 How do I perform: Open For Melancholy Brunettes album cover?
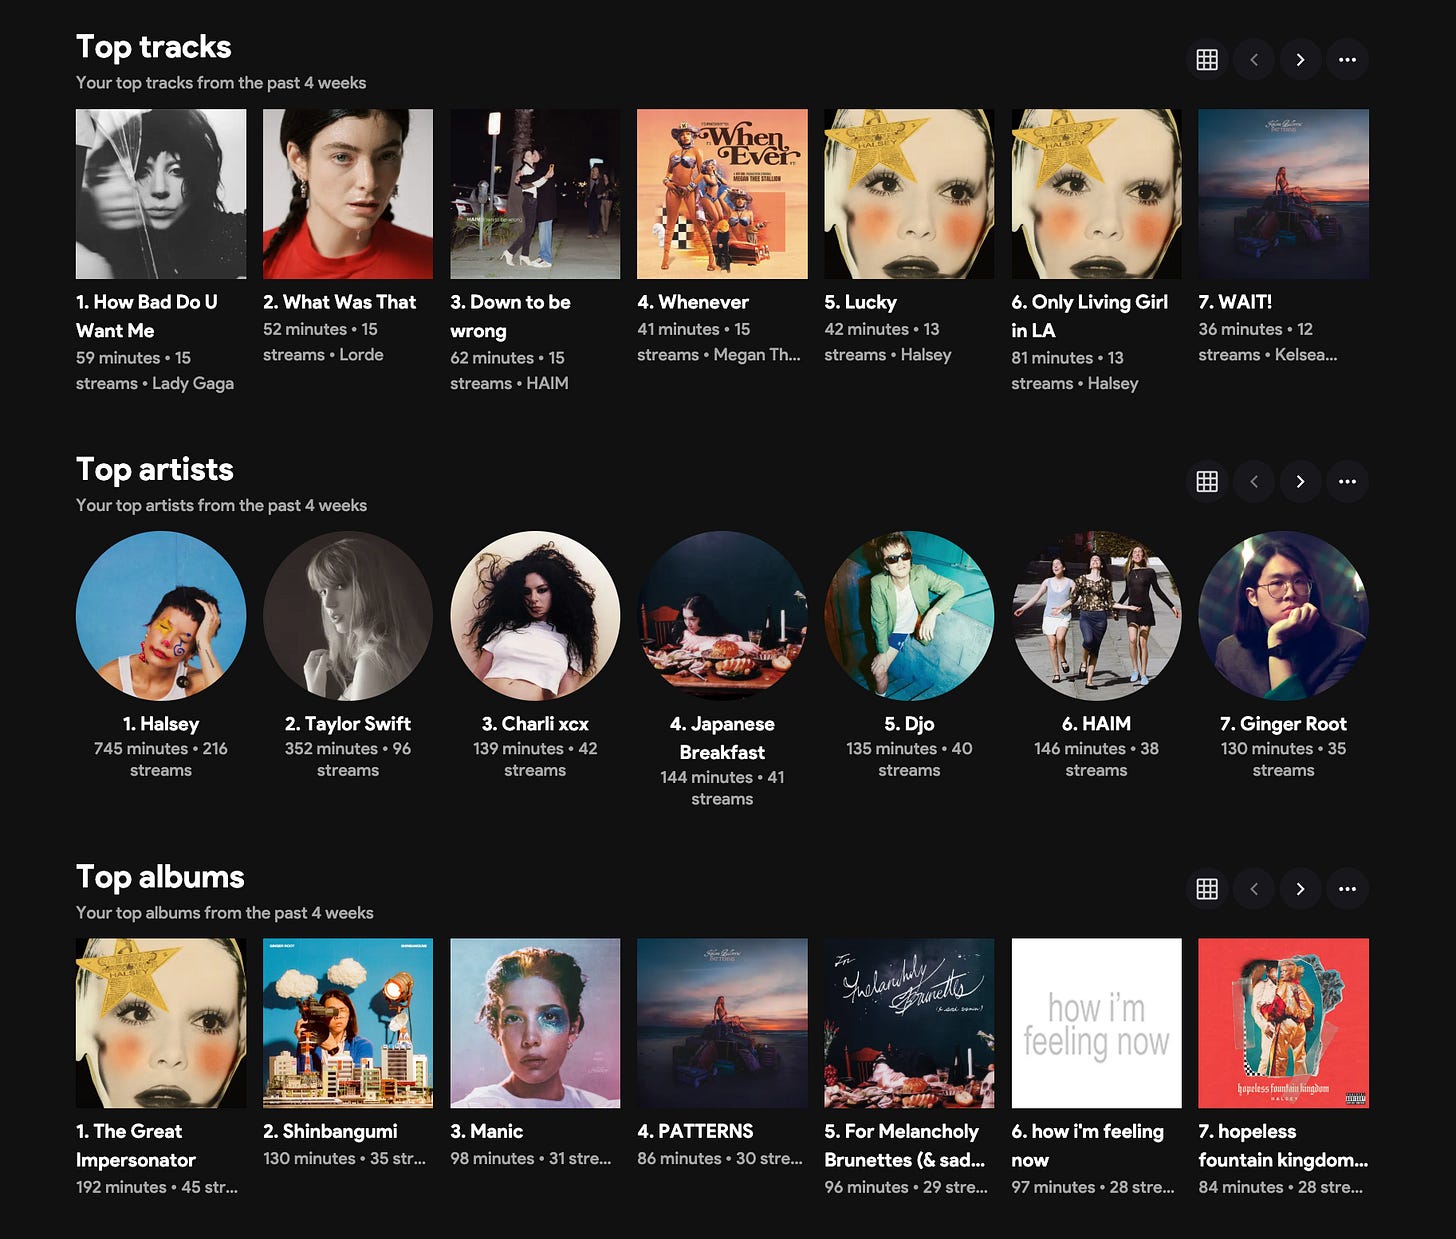[x=909, y=1023]
